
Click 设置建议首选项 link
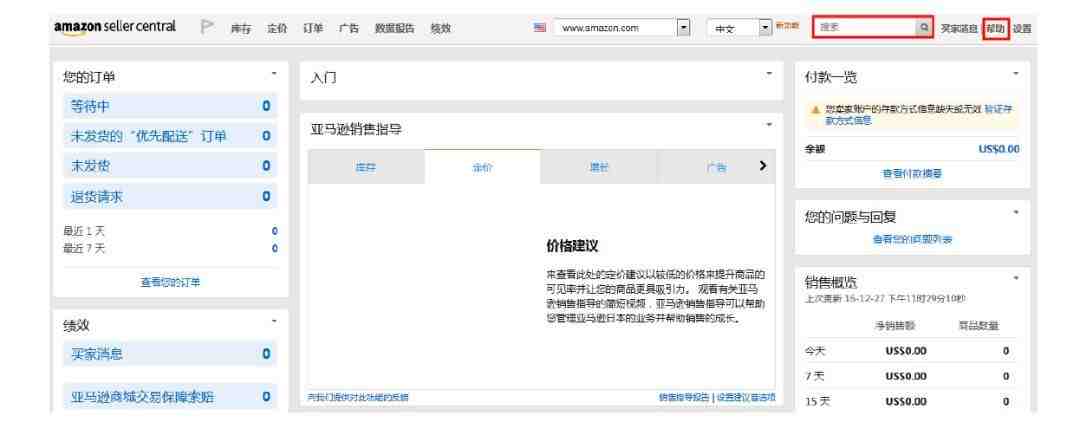(x=746, y=397)
